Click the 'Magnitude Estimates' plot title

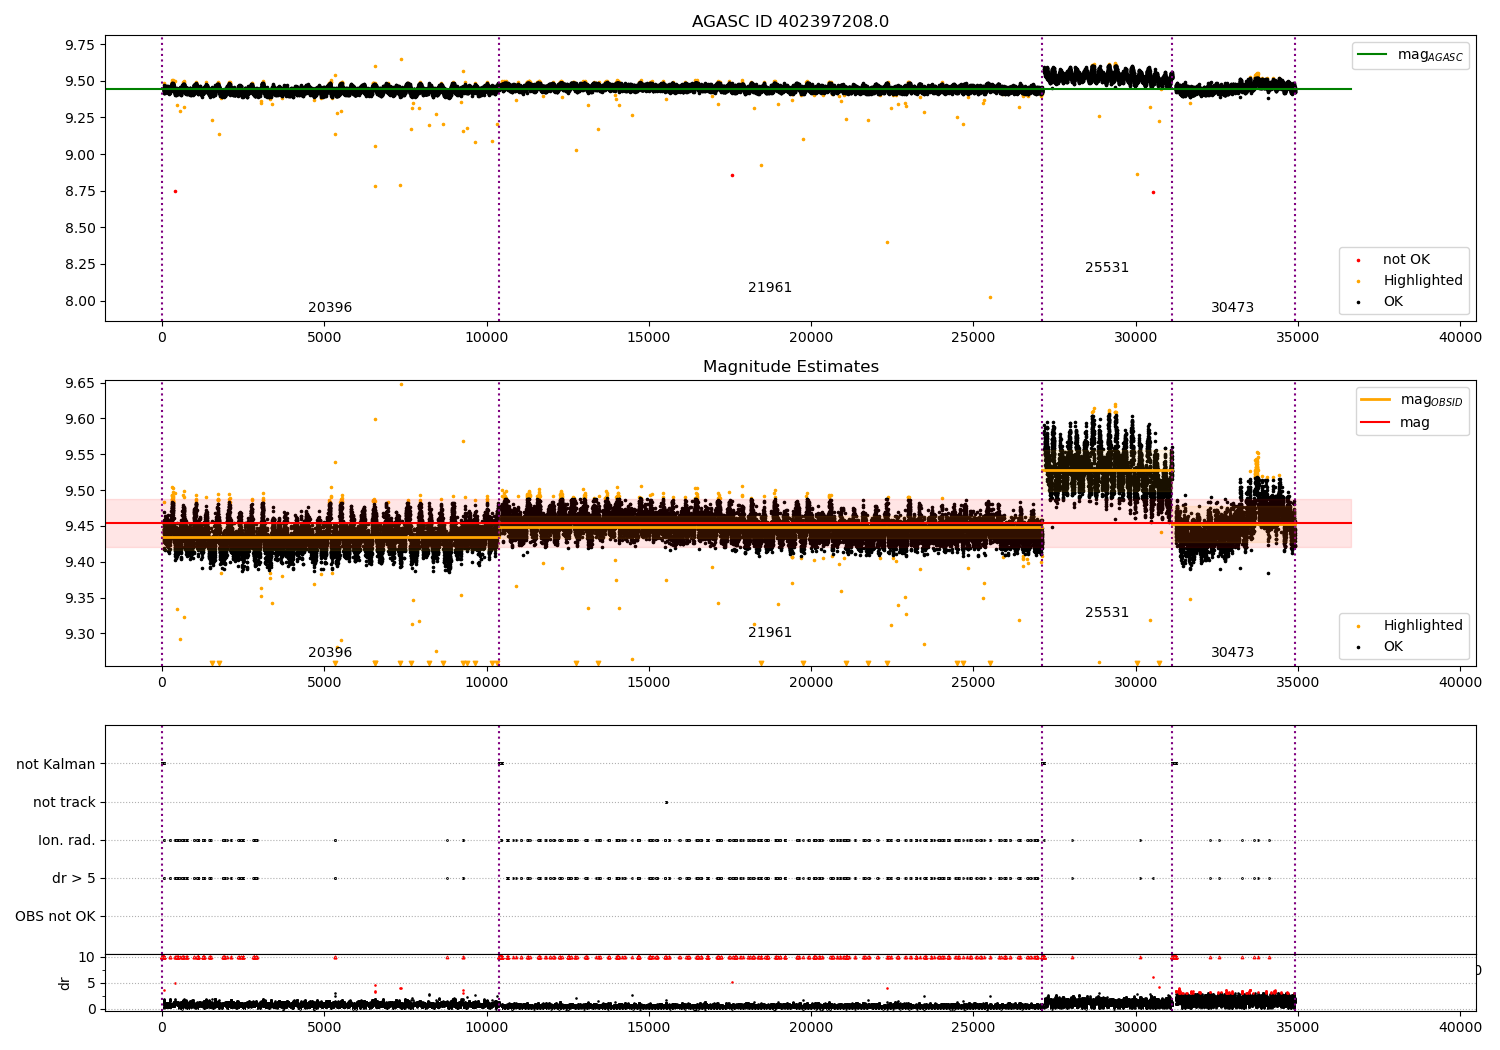[x=790, y=367]
